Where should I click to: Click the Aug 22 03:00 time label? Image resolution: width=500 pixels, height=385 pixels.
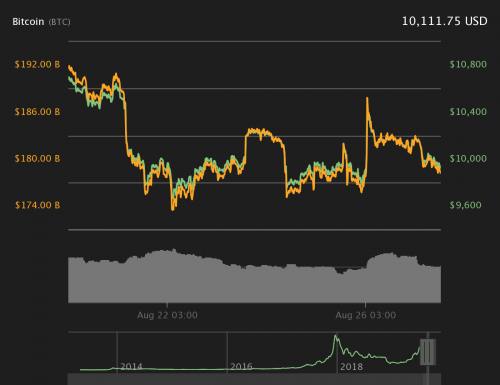tap(167, 315)
